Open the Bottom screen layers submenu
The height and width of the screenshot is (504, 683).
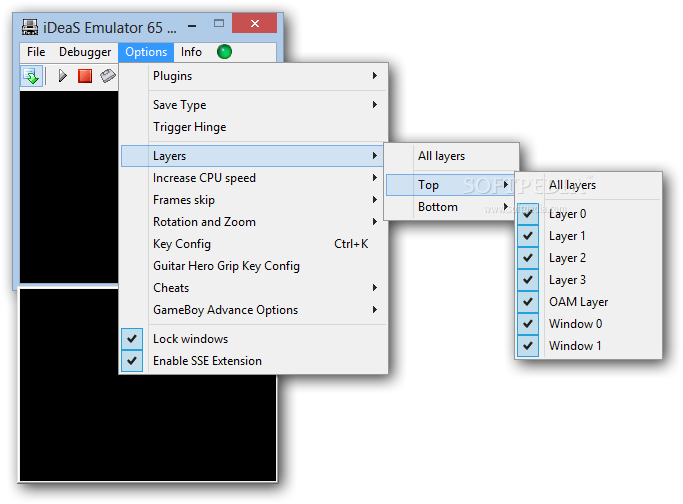point(450,207)
